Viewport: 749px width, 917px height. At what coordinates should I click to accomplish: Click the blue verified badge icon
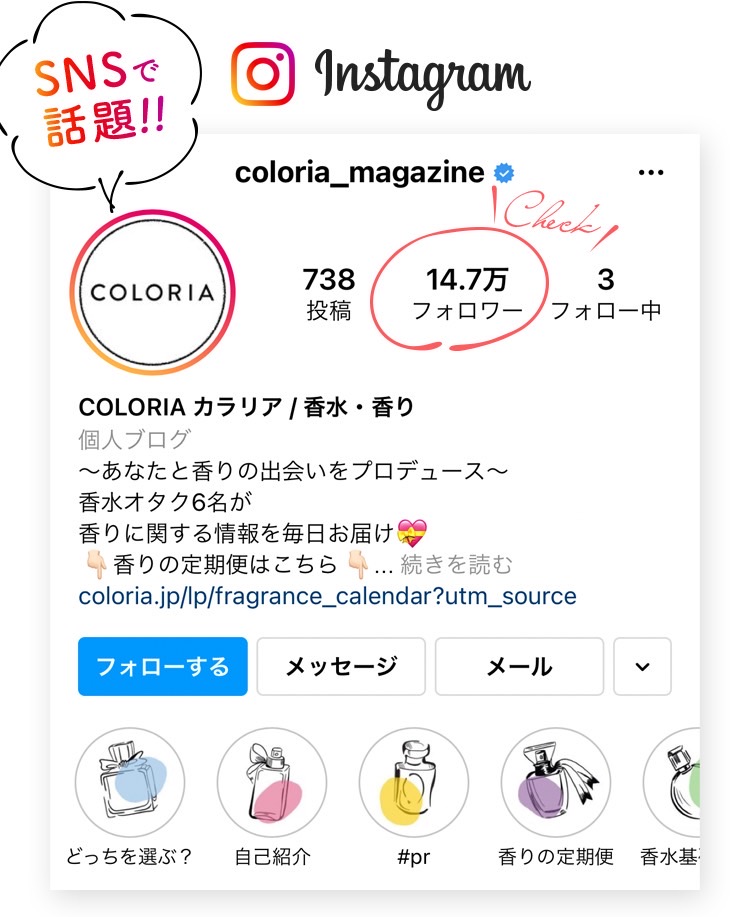pyautogui.click(x=504, y=173)
